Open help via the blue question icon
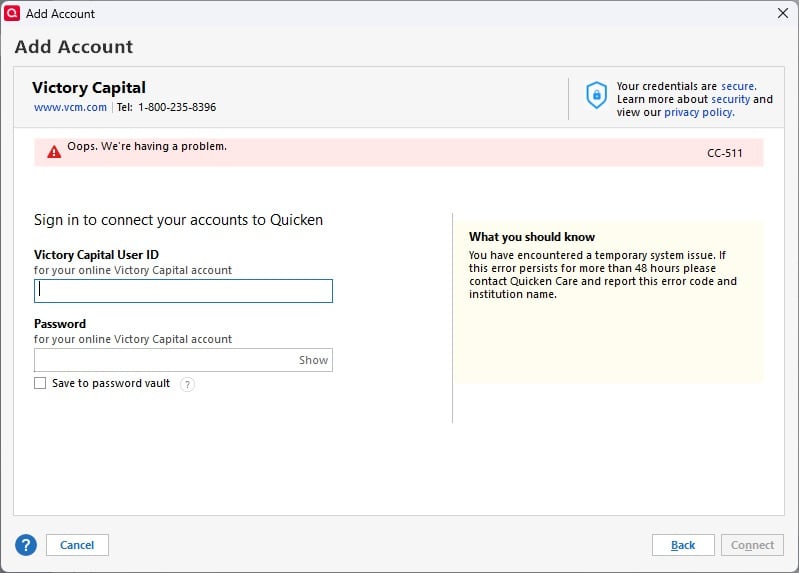Viewport: 799px width, 573px height. 26,545
